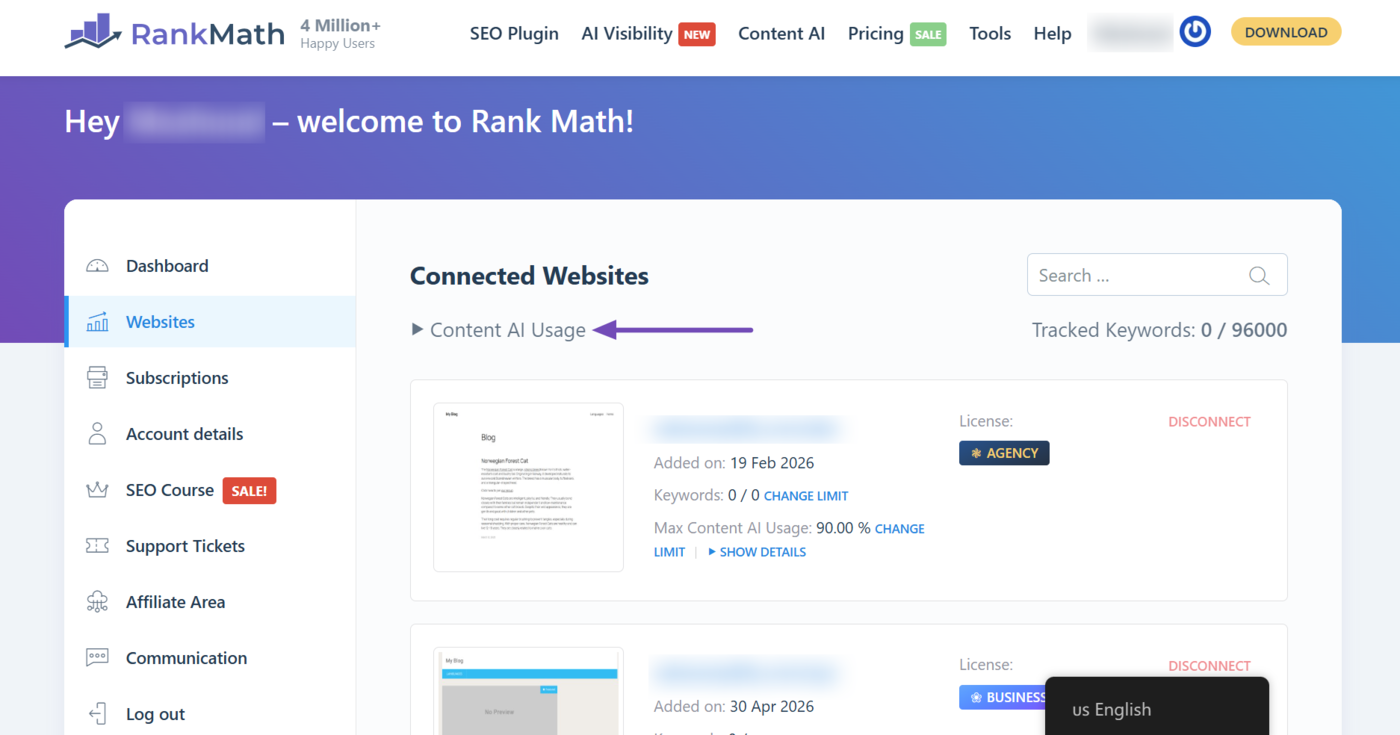
Task: Click the SALE badge beside Pricing
Action: [928, 34]
